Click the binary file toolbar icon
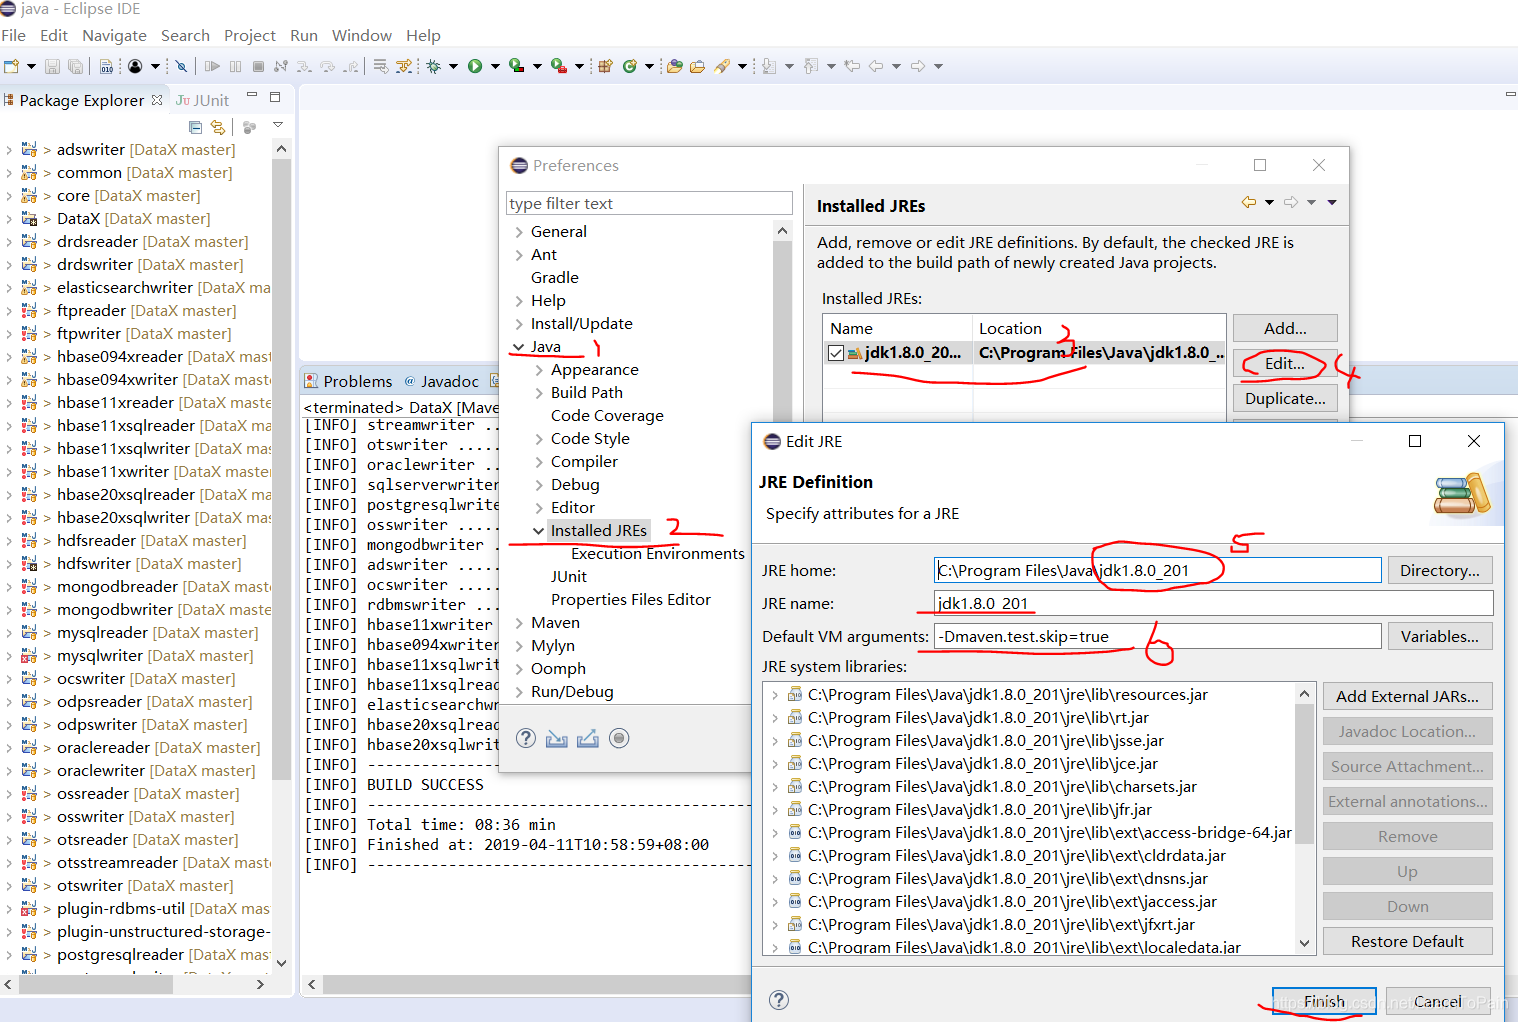The width and height of the screenshot is (1518, 1022). (x=106, y=66)
